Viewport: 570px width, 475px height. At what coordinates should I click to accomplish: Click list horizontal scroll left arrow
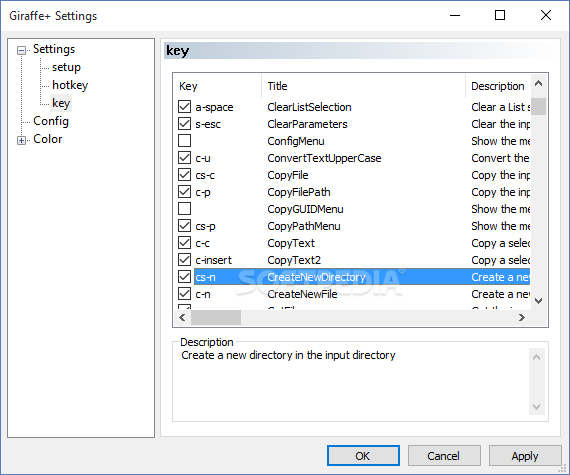[182, 318]
